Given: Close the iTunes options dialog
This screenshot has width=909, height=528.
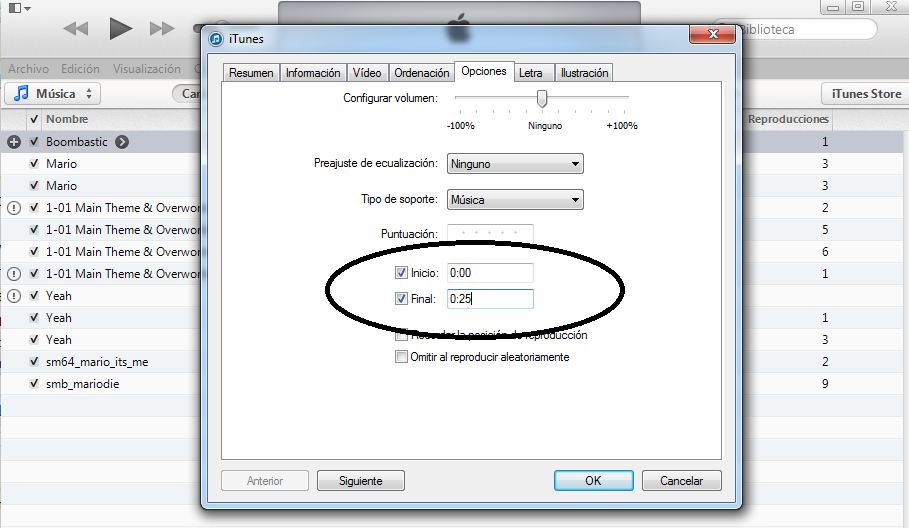Looking at the screenshot, I should (712, 34).
